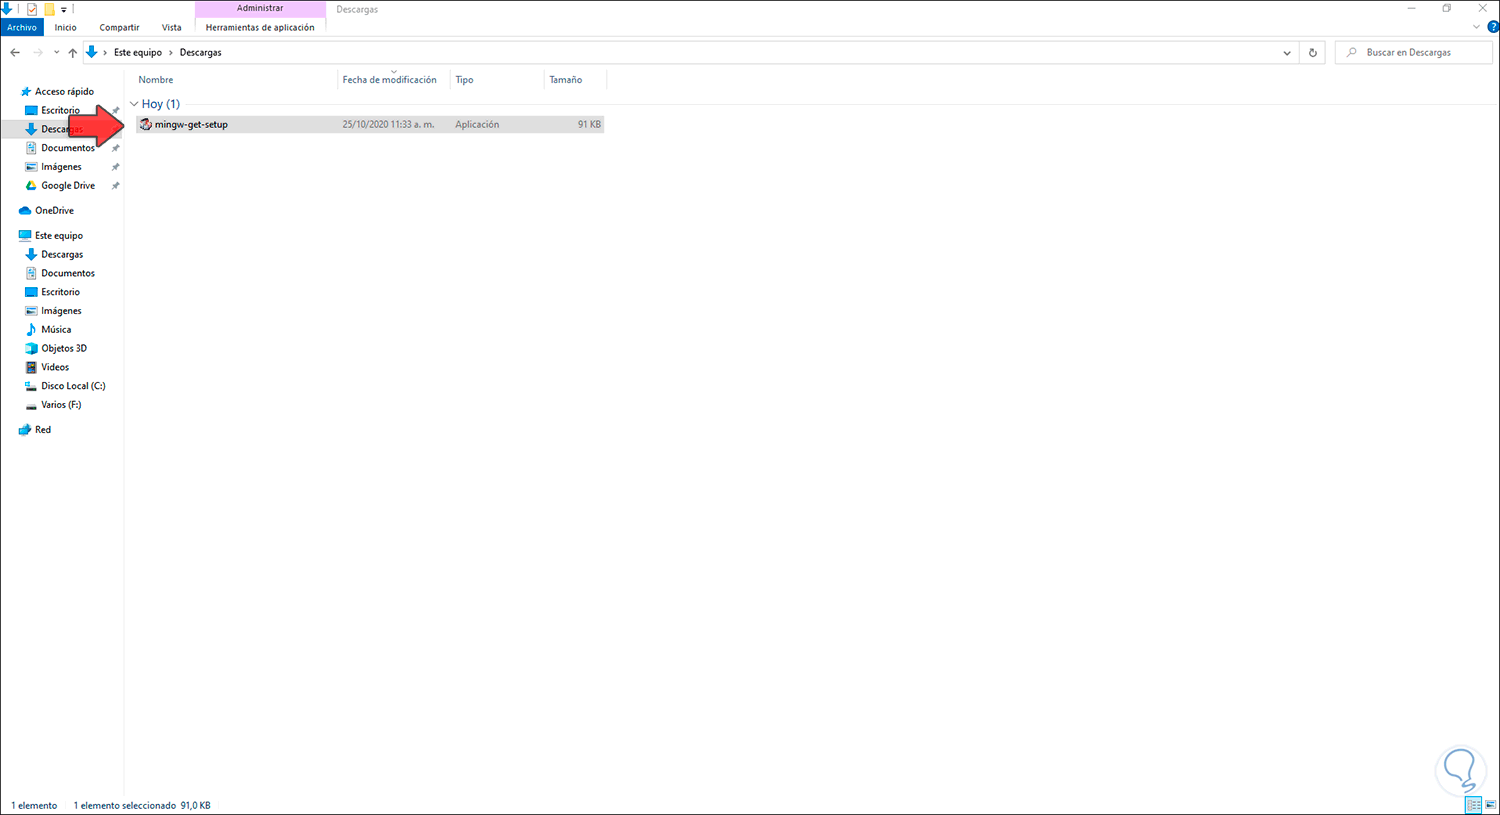Open Imágenes under Este equipo
Viewport: 1500px width, 815px height.
click(62, 311)
